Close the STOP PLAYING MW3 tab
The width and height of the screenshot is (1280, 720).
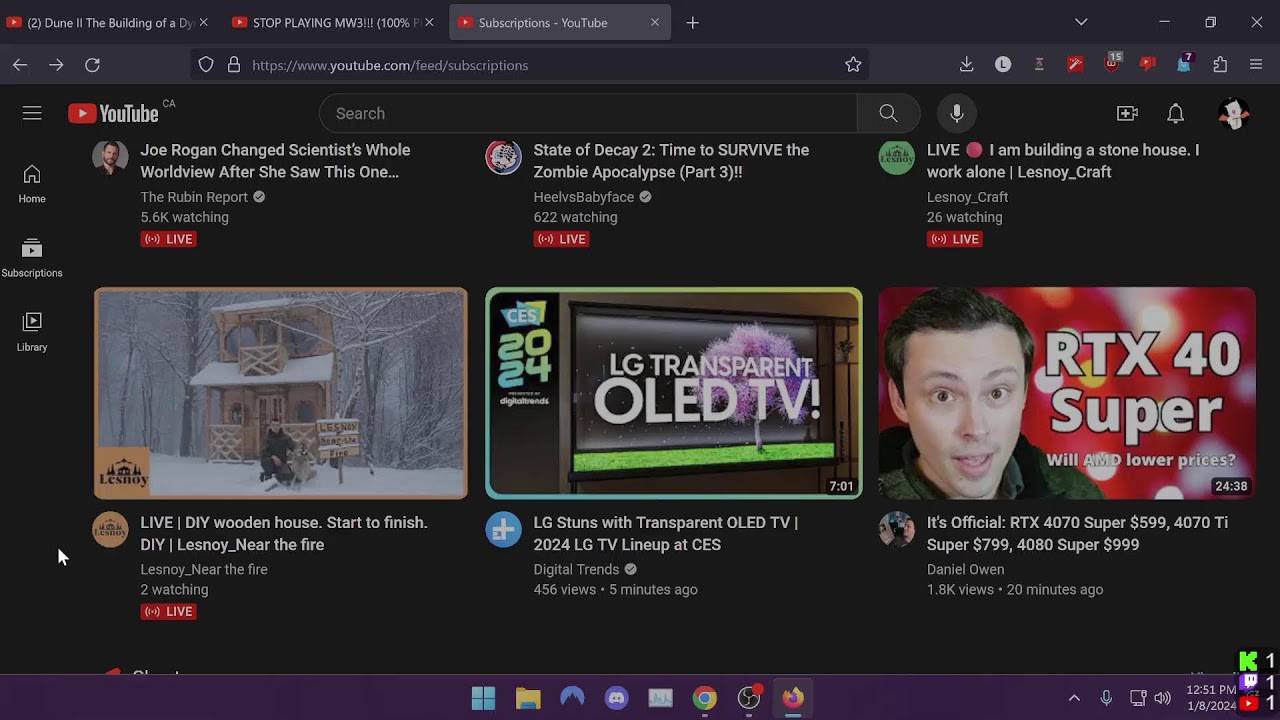click(429, 23)
